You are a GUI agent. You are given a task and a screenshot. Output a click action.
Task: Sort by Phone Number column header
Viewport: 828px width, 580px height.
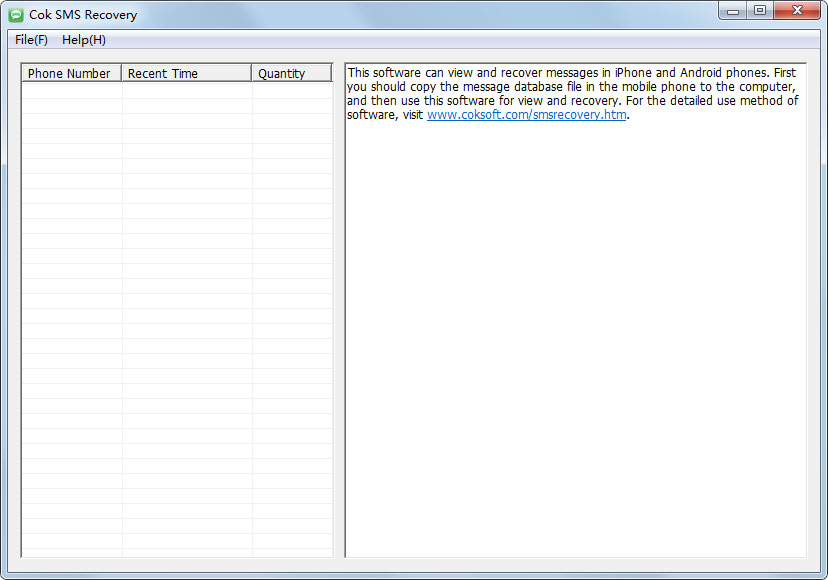pyautogui.click(x=70, y=73)
